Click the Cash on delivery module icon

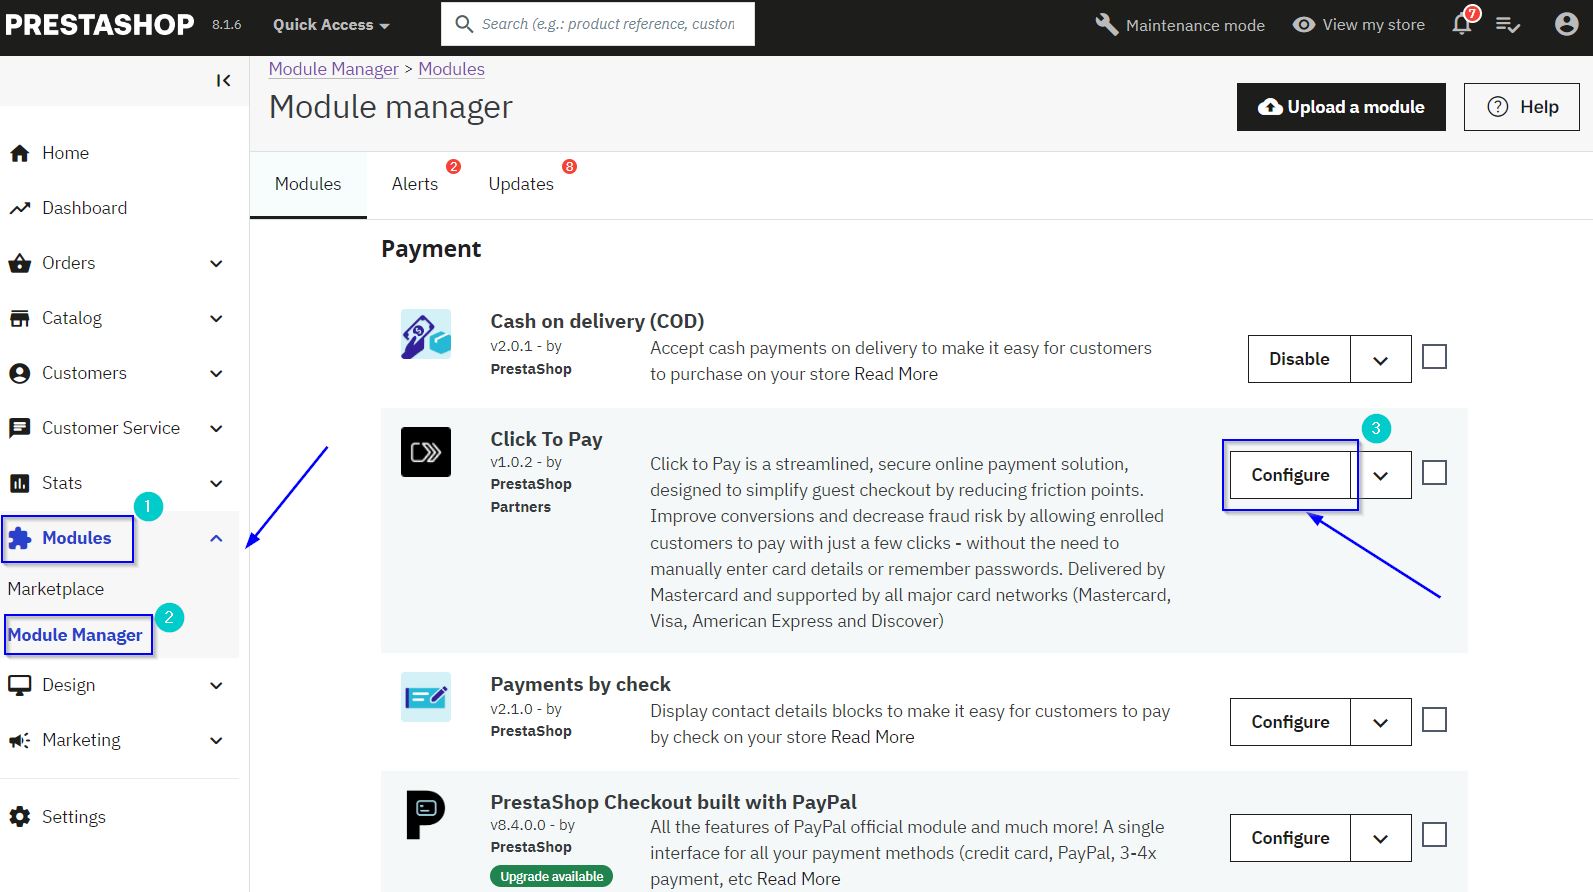[x=425, y=334]
